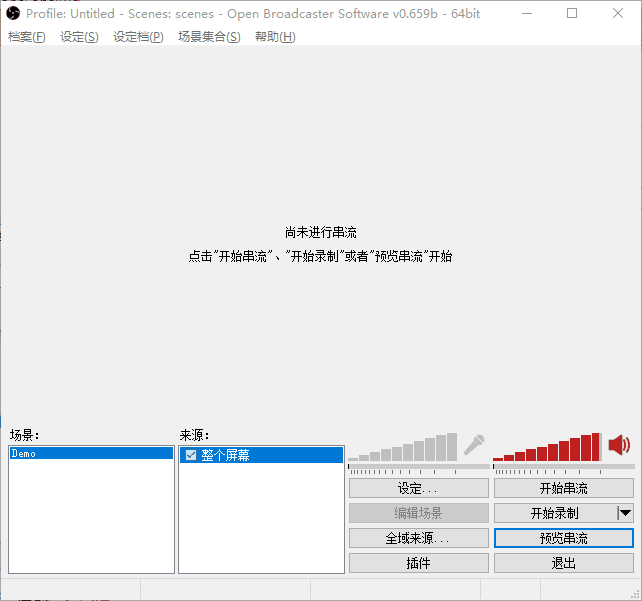This screenshot has width=642, height=601.
Task: Mute the red desktop speaker icon
Action: pyautogui.click(x=619, y=445)
